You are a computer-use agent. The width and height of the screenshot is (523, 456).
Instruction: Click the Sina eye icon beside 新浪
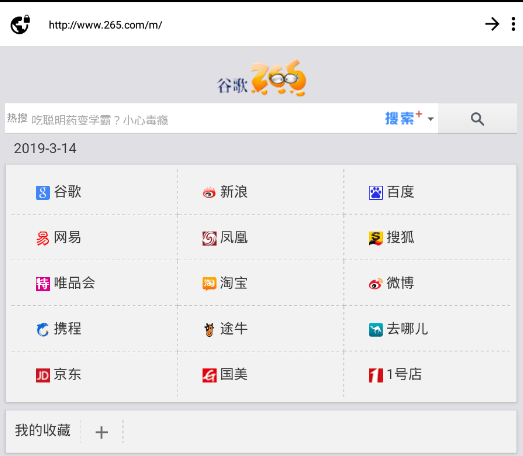pyautogui.click(x=209, y=193)
